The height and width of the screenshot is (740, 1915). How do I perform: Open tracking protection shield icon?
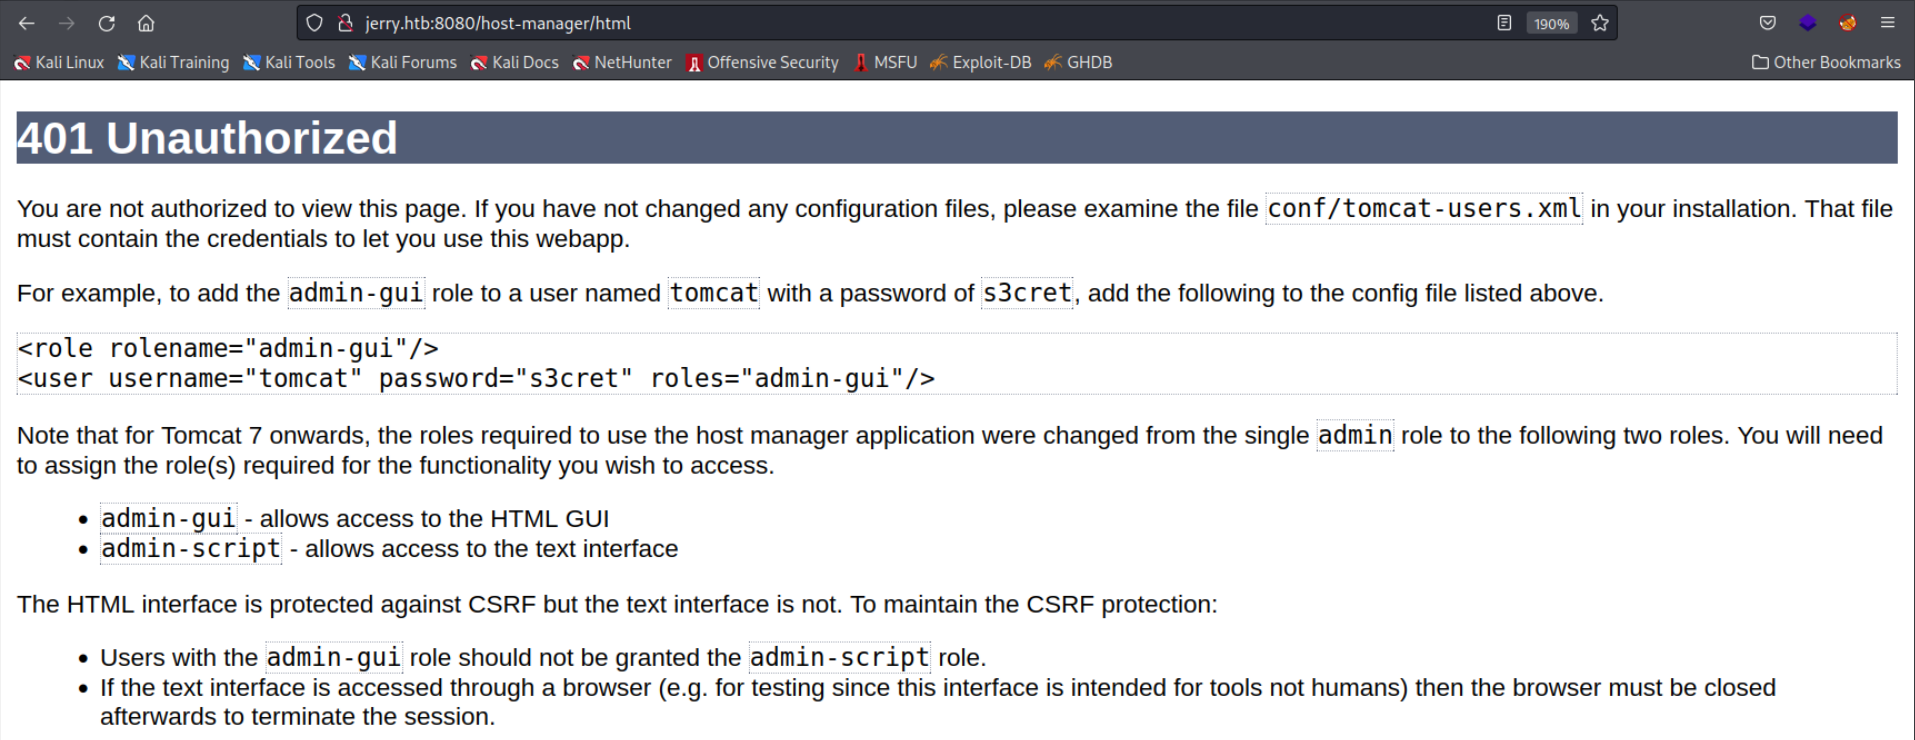coord(314,23)
